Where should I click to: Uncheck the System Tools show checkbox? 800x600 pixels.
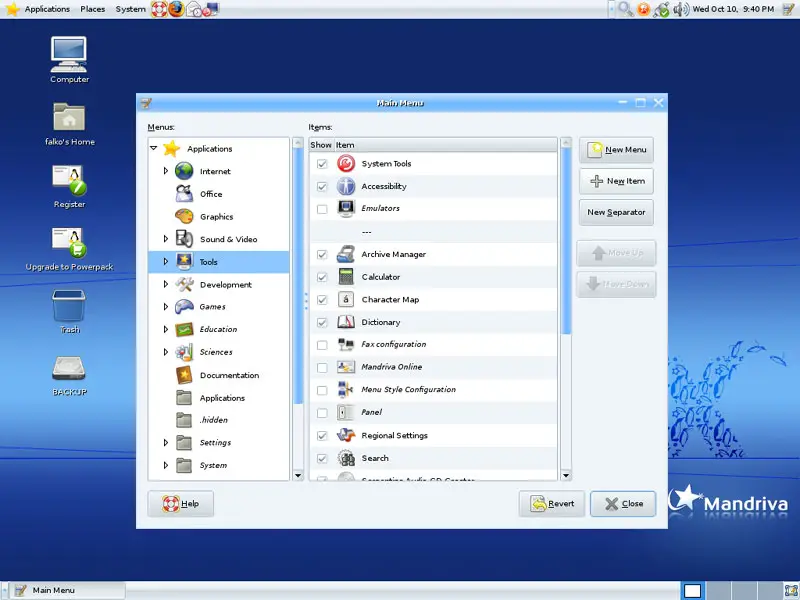[x=322, y=164]
